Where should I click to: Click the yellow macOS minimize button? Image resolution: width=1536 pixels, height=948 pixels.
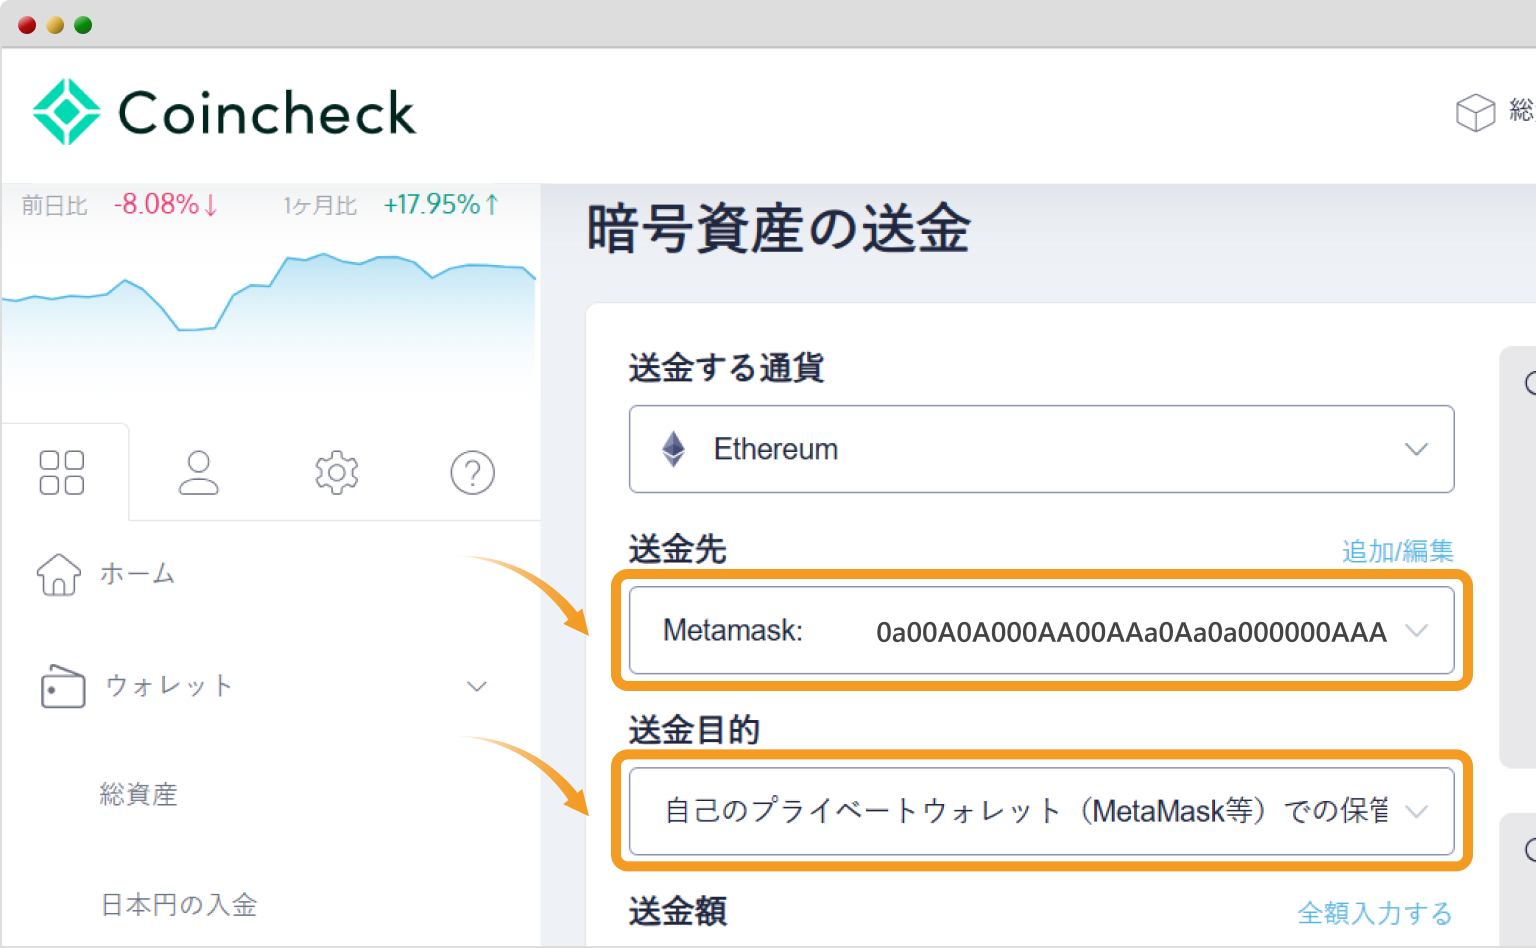click(55, 25)
